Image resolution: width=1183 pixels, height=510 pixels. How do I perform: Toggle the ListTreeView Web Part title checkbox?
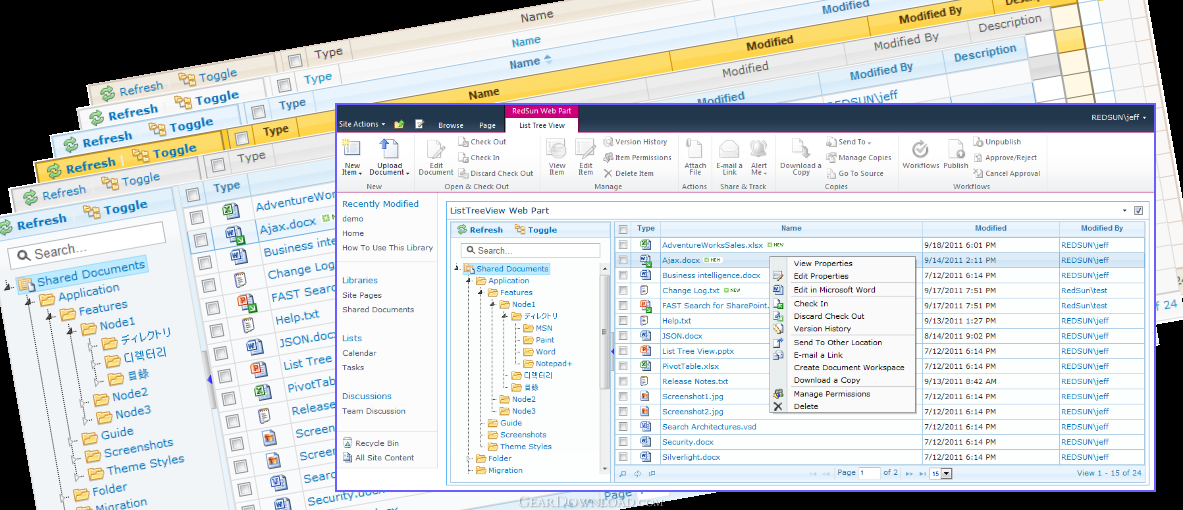pos(1138,210)
